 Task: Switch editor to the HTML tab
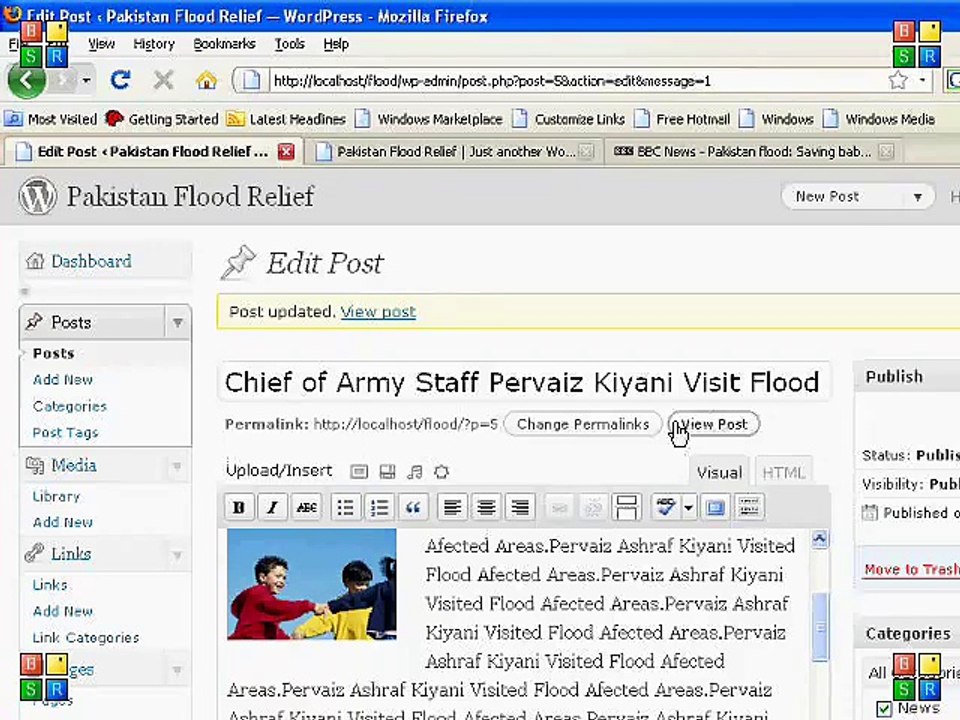click(x=783, y=473)
